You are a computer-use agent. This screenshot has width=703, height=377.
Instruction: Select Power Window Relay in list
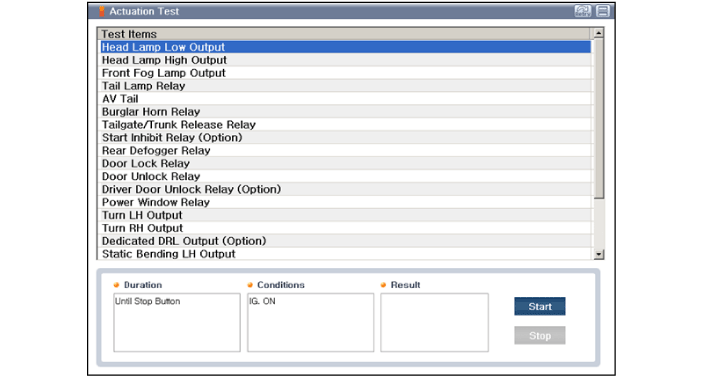pyautogui.click(x=345, y=202)
